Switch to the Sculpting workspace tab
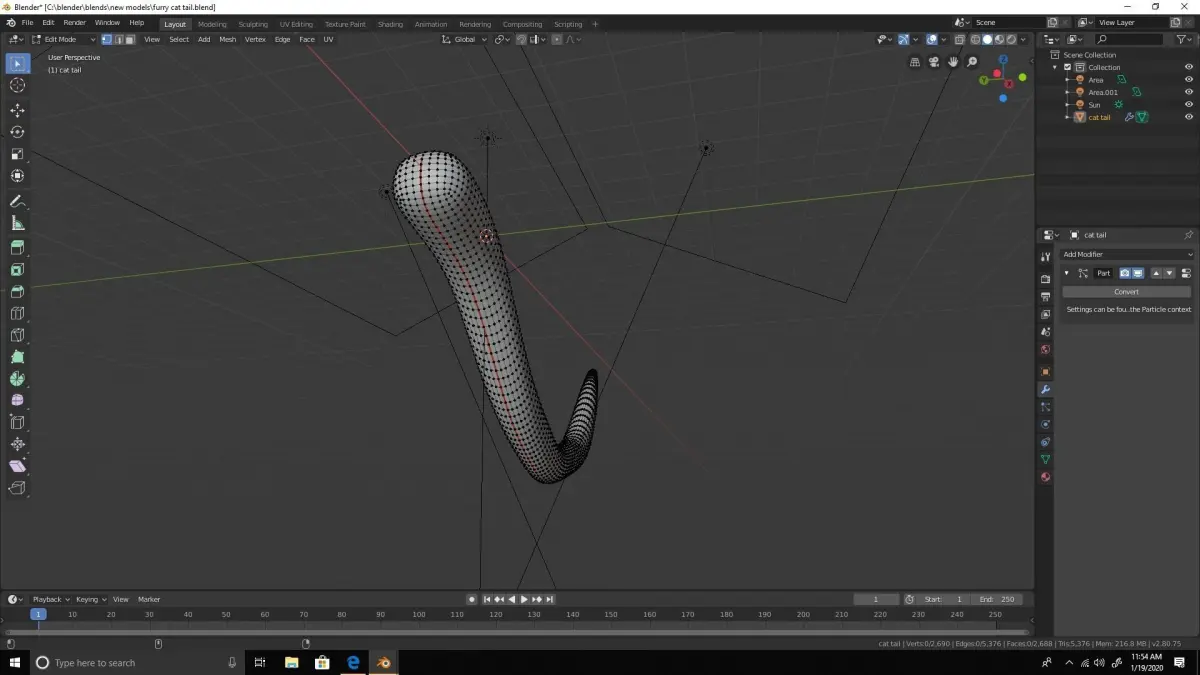Image resolution: width=1200 pixels, height=675 pixels. point(253,24)
